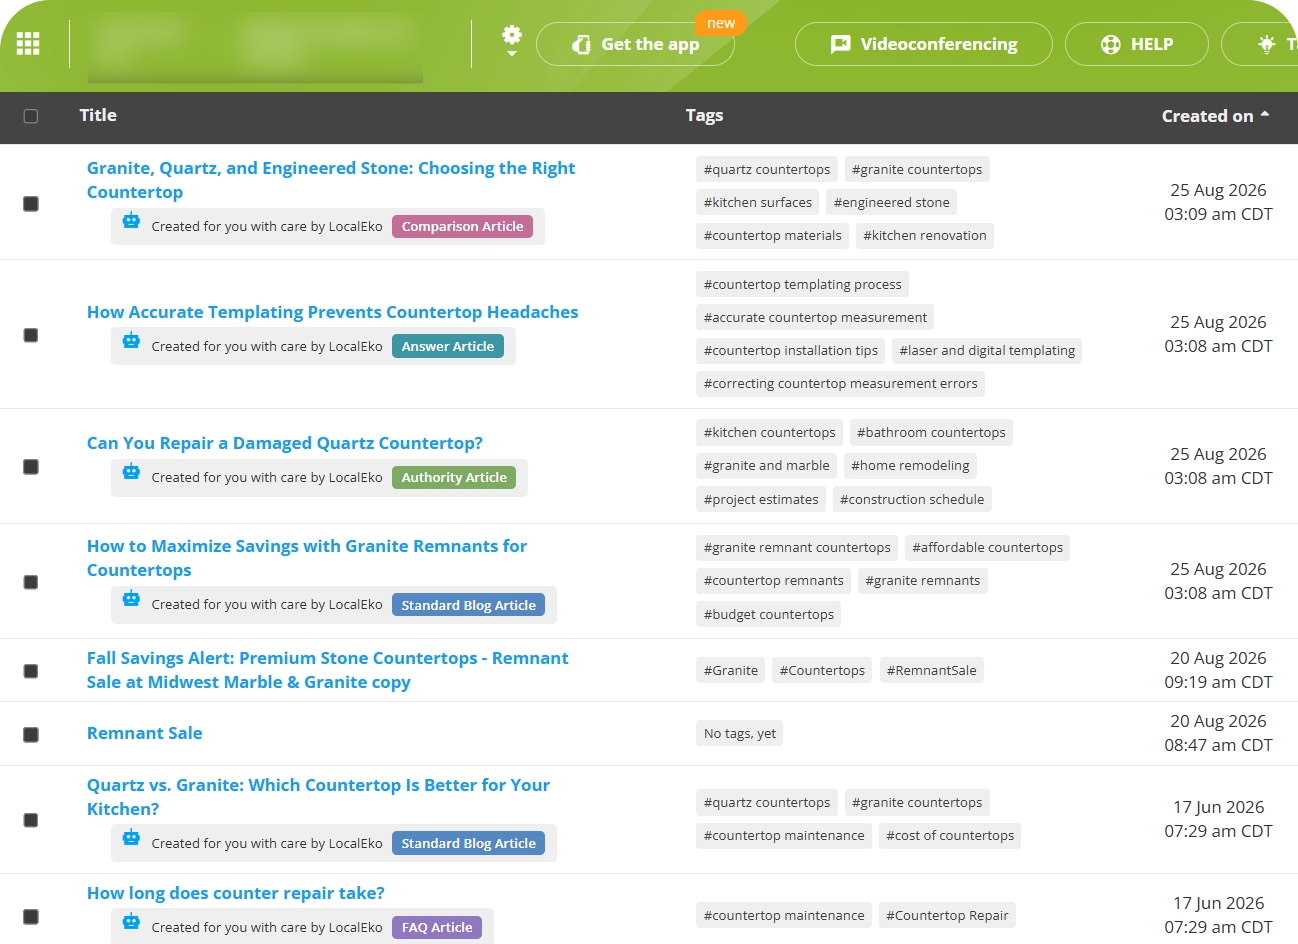
Task: Click the #engineered stone tag
Action: click(x=892, y=203)
